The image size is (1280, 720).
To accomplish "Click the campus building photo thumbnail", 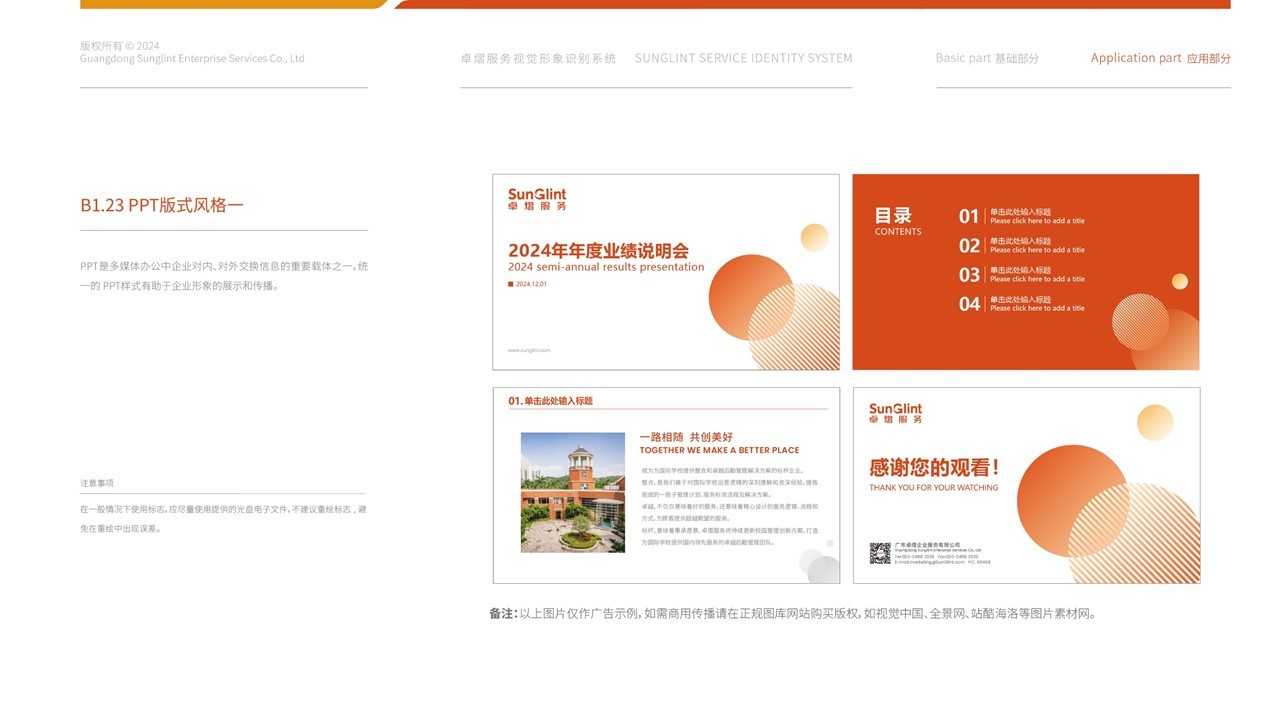I will pyautogui.click(x=573, y=494).
